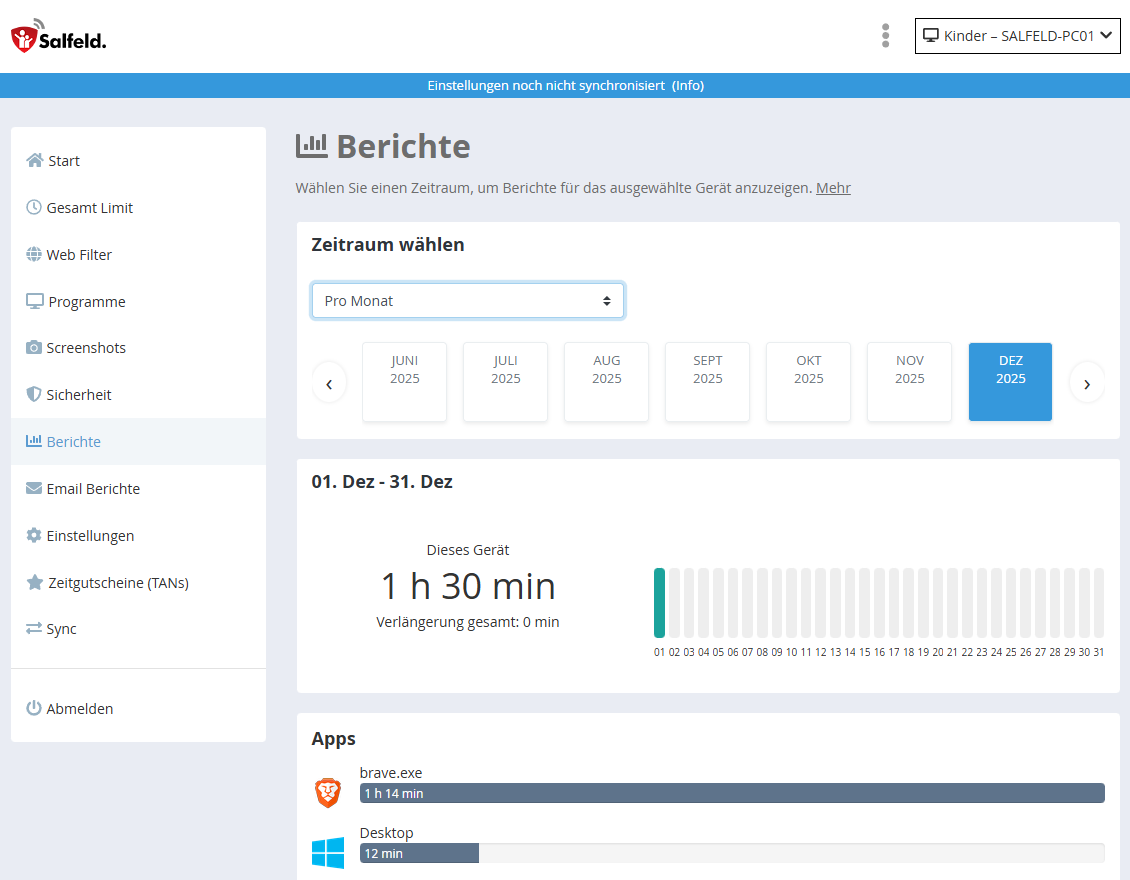Click the Sicherheit shield icon
The width and height of the screenshot is (1130, 880).
34,395
